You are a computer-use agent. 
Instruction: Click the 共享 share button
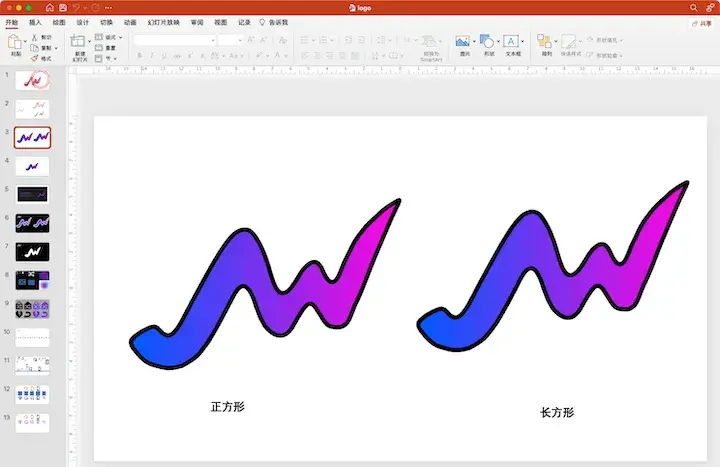click(x=702, y=23)
